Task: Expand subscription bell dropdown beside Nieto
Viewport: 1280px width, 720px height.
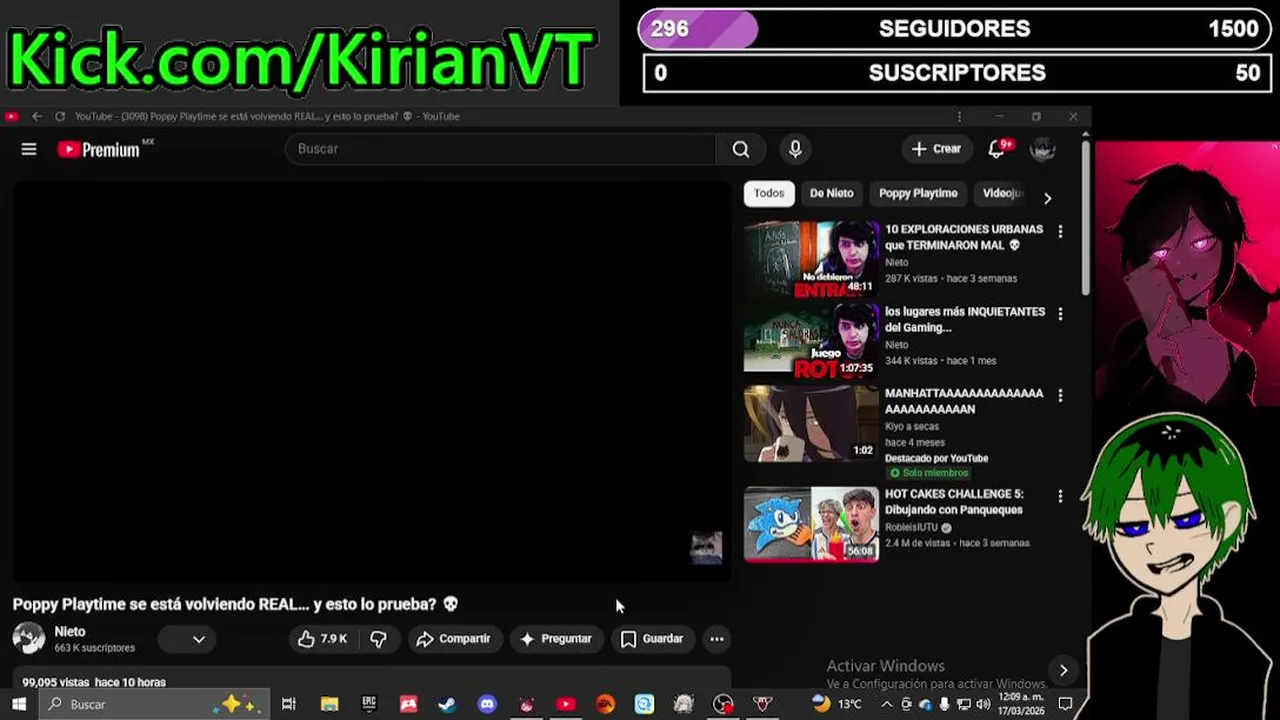Action: click(x=187, y=639)
